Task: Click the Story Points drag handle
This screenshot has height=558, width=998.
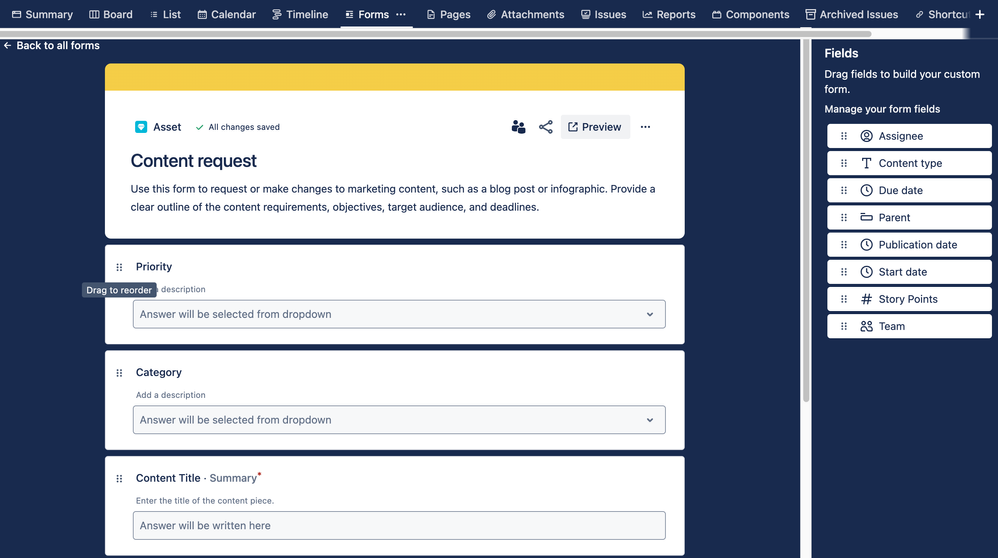Action: 844,299
